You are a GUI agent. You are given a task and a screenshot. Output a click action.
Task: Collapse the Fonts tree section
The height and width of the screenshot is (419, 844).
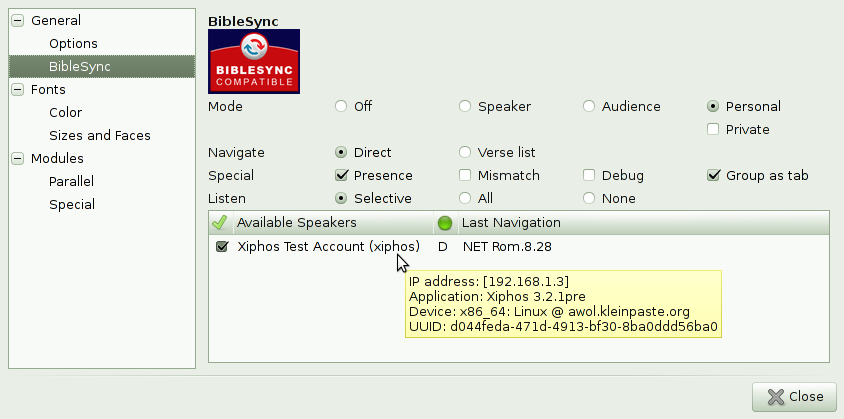tap(18, 89)
